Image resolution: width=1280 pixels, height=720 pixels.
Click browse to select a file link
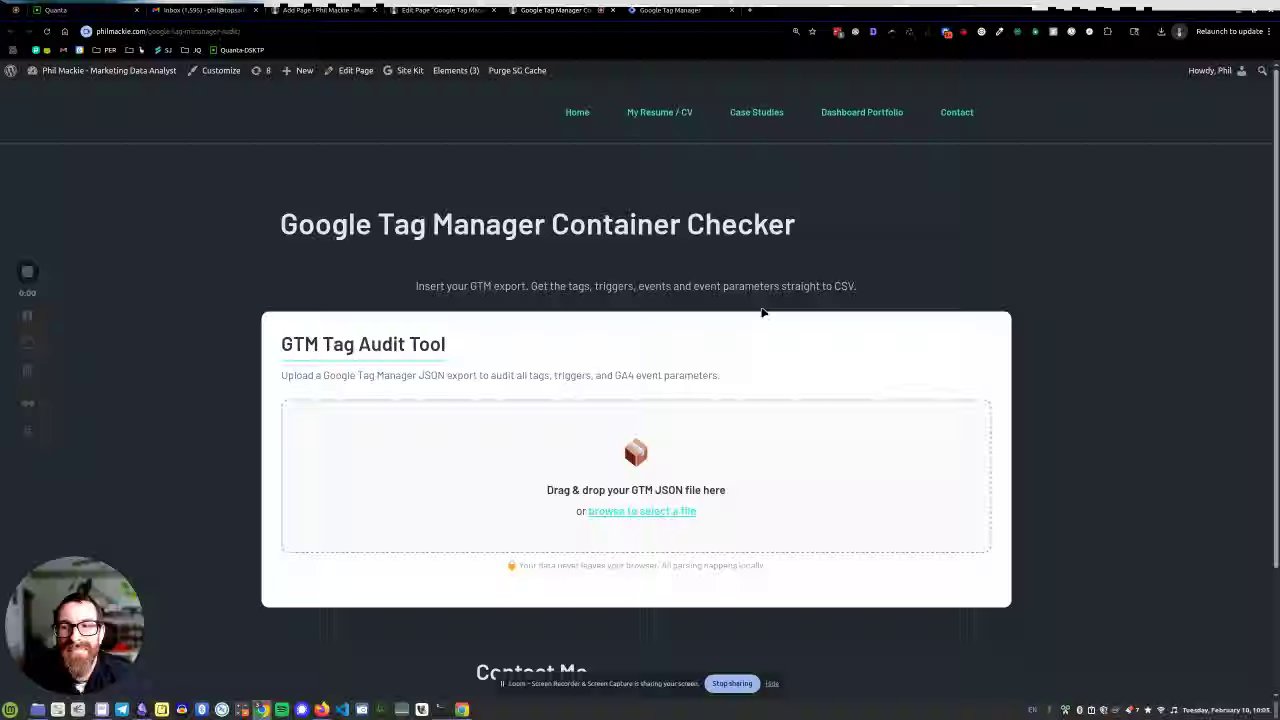(x=642, y=511)
